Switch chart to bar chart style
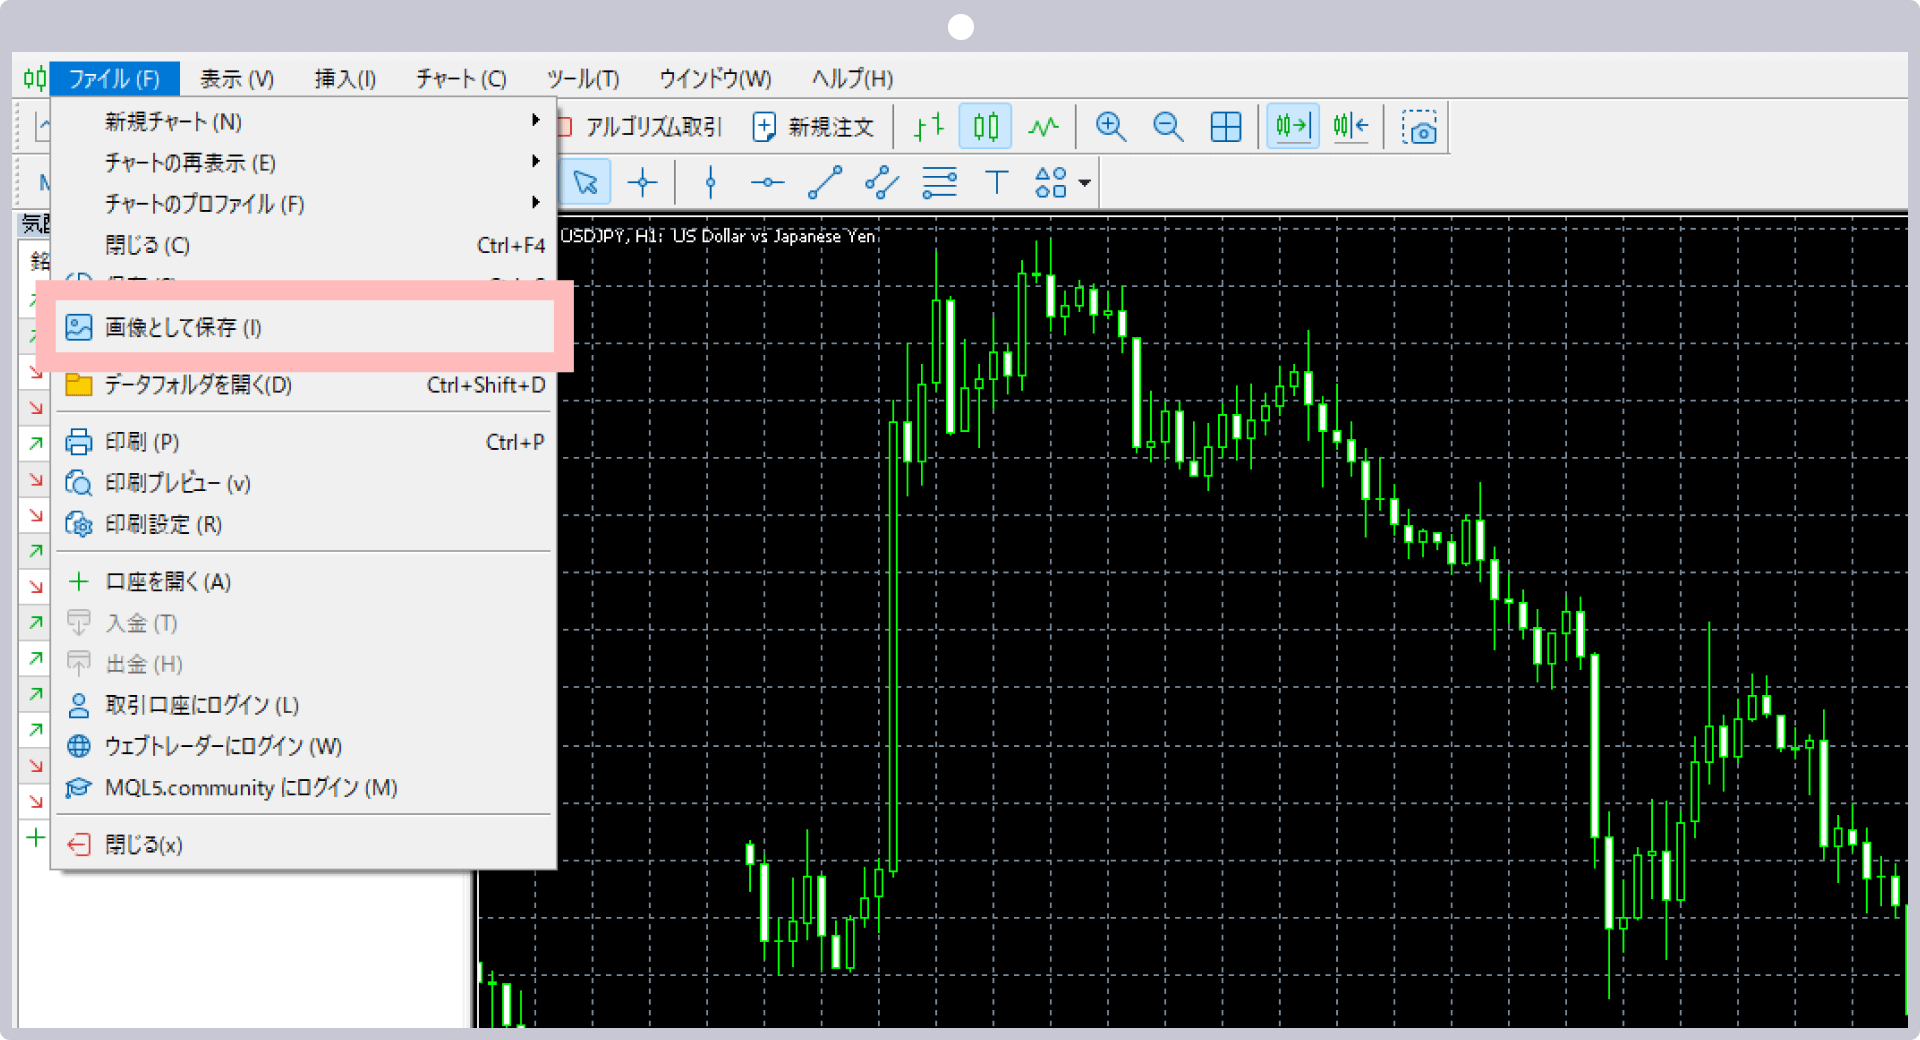The height and width of the screenshot is (1040, 1920). point(929,127)
